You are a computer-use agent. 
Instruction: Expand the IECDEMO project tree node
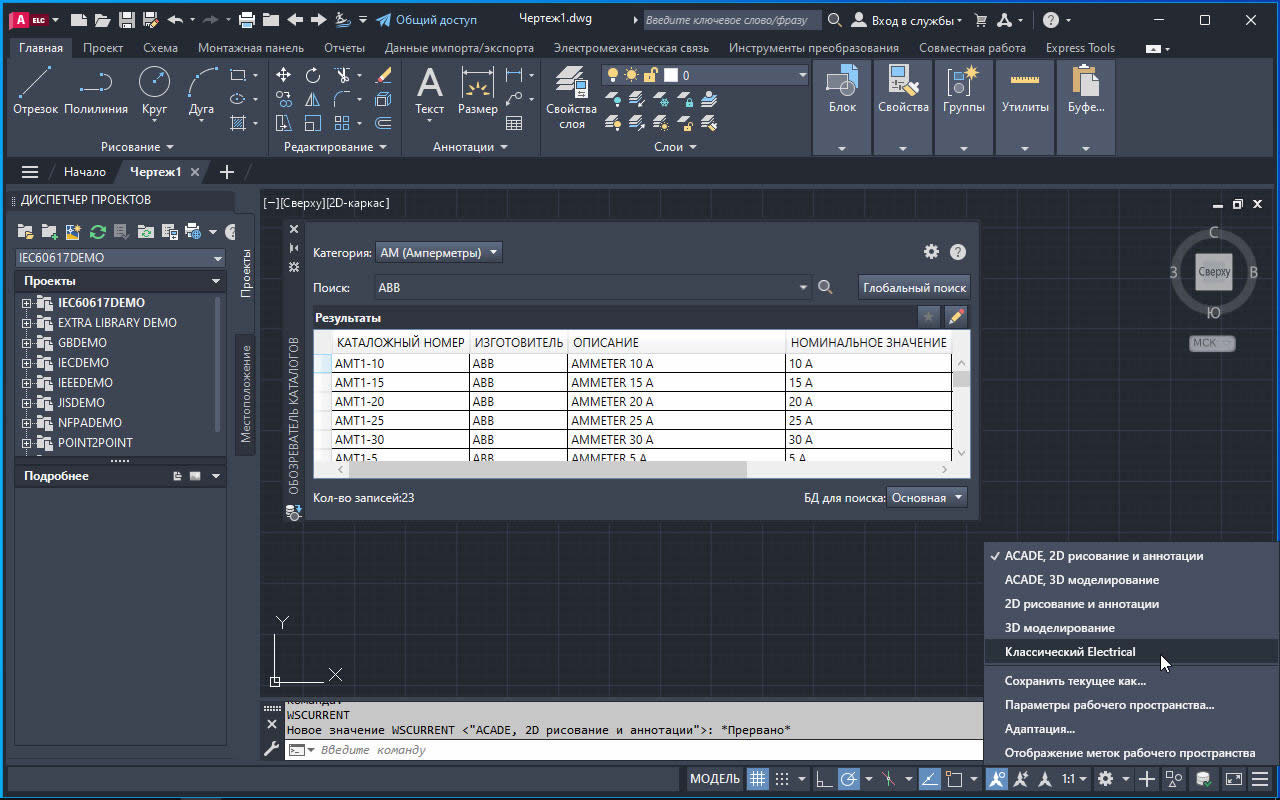pyautogui.click(x=27, y=363)
